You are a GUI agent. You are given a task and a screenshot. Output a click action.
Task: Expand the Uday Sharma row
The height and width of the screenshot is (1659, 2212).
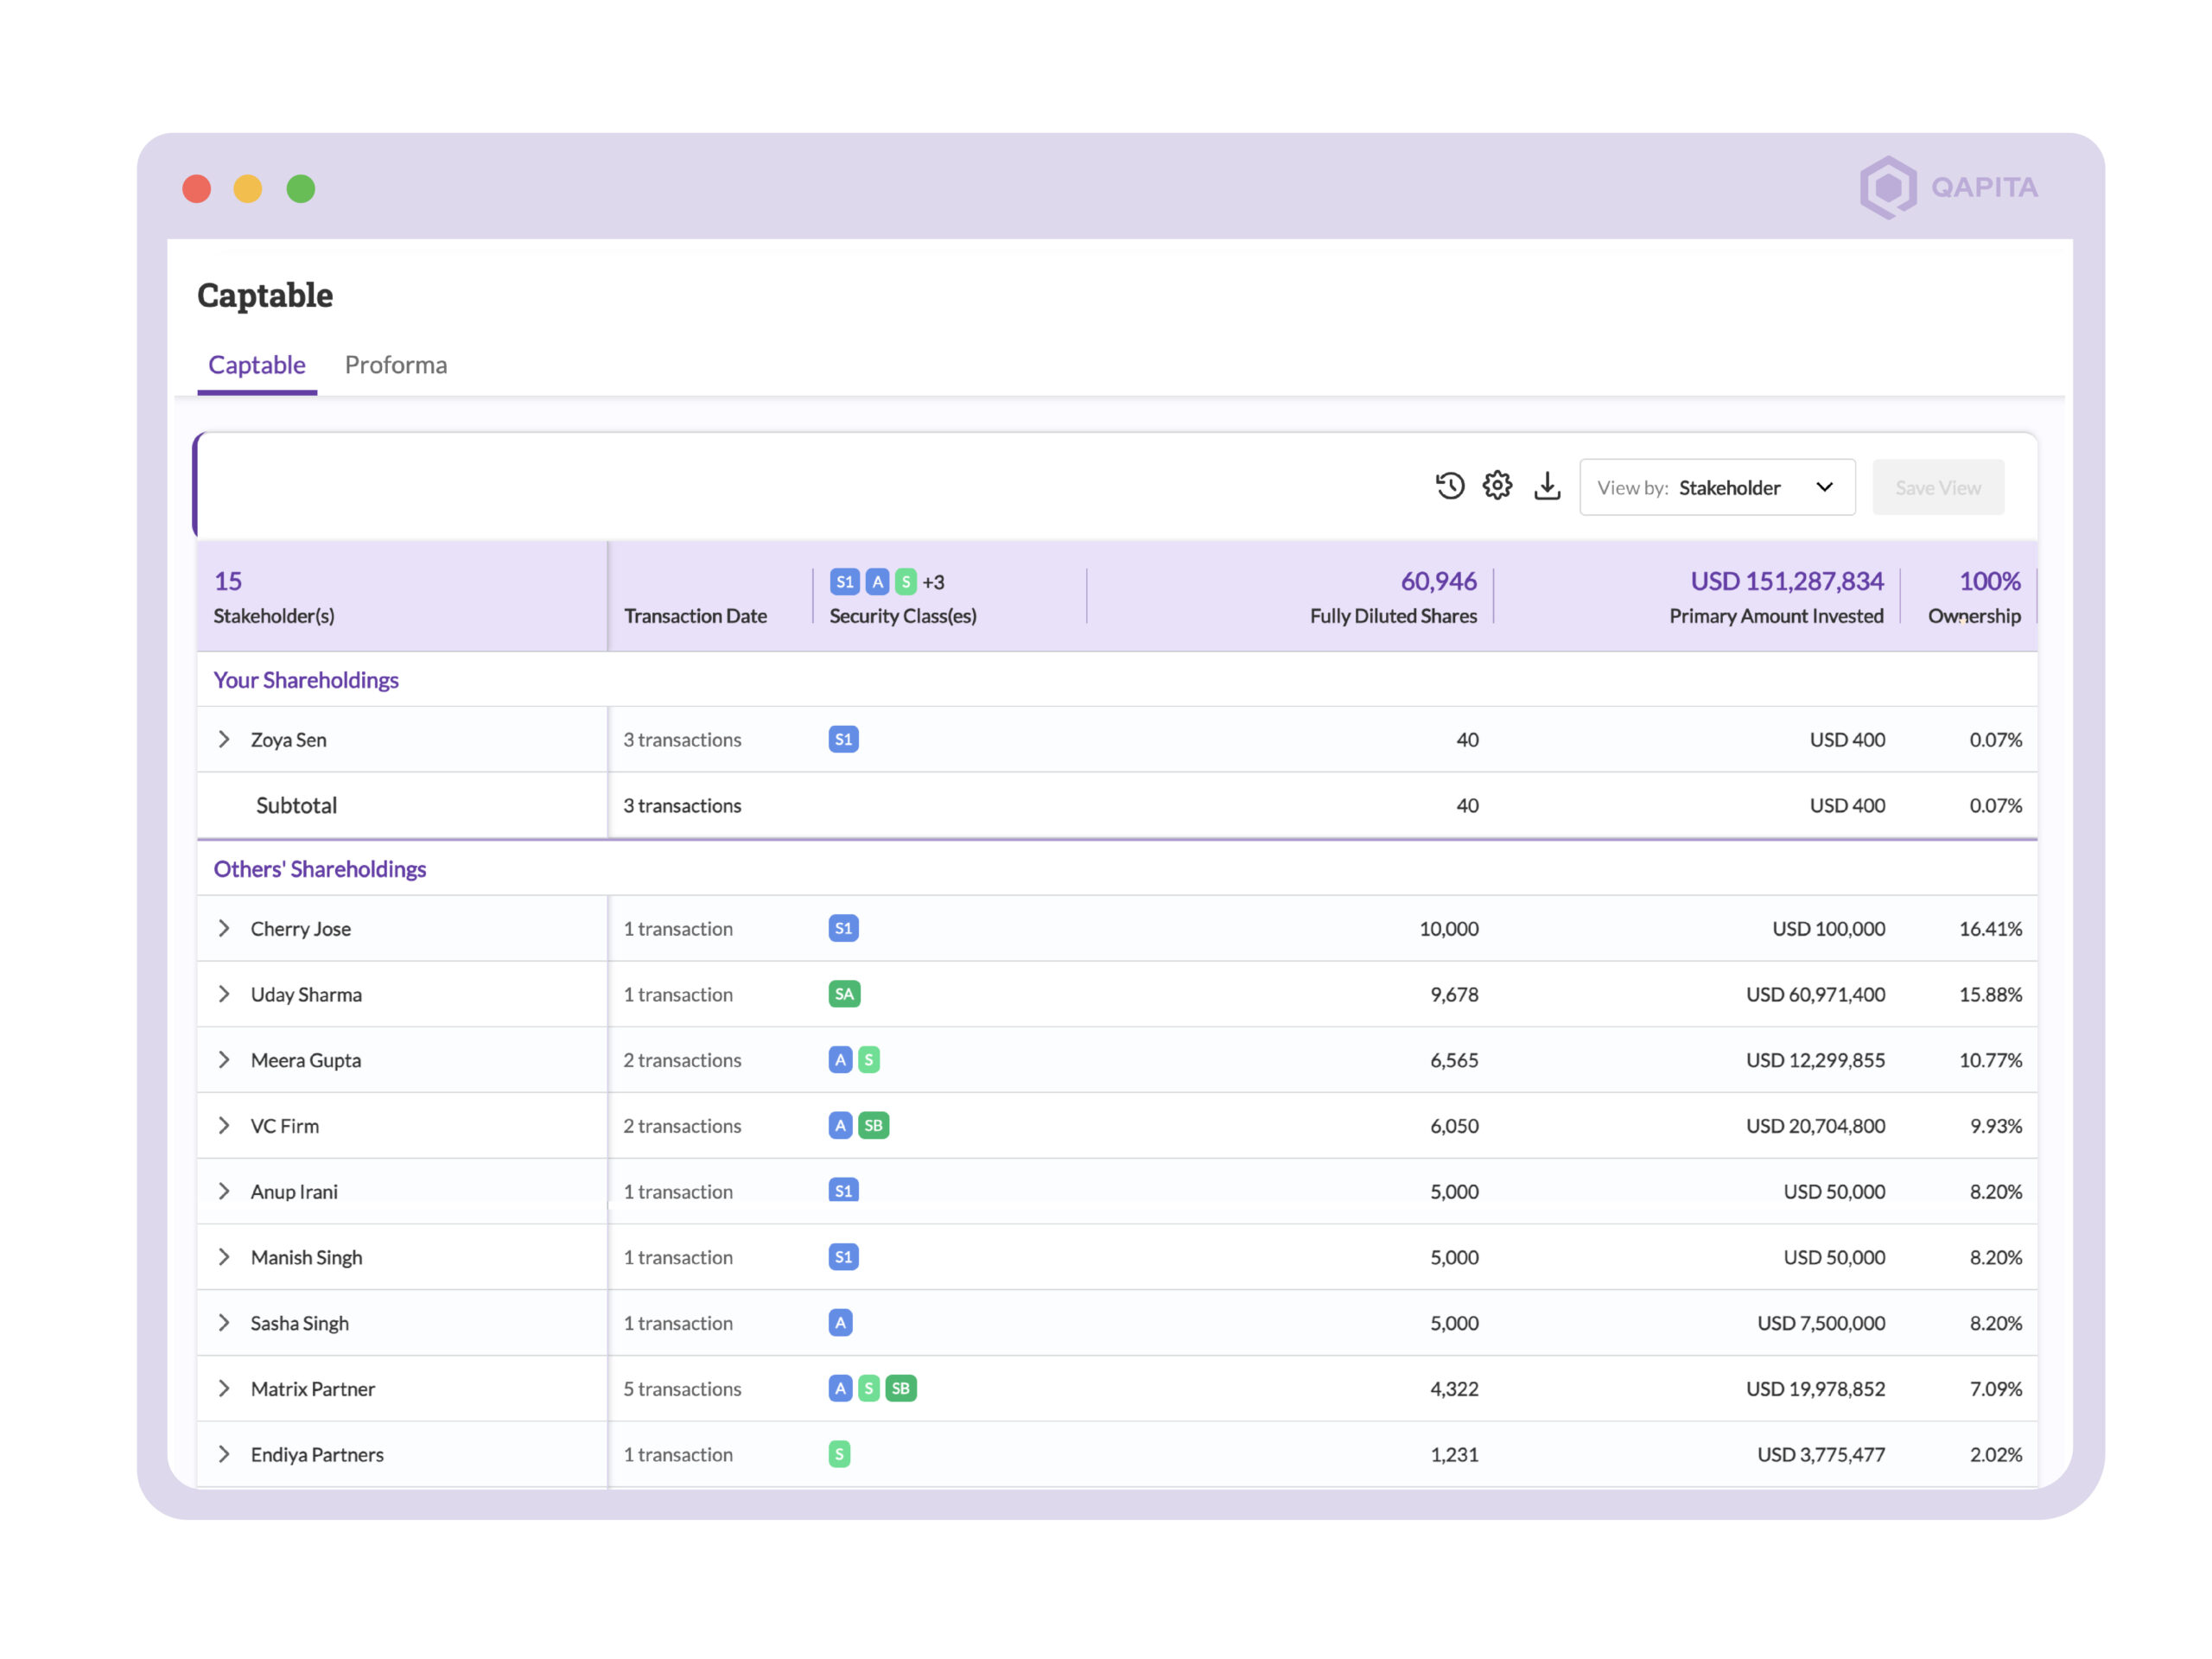pyautogui.click(x=224, y=994)
